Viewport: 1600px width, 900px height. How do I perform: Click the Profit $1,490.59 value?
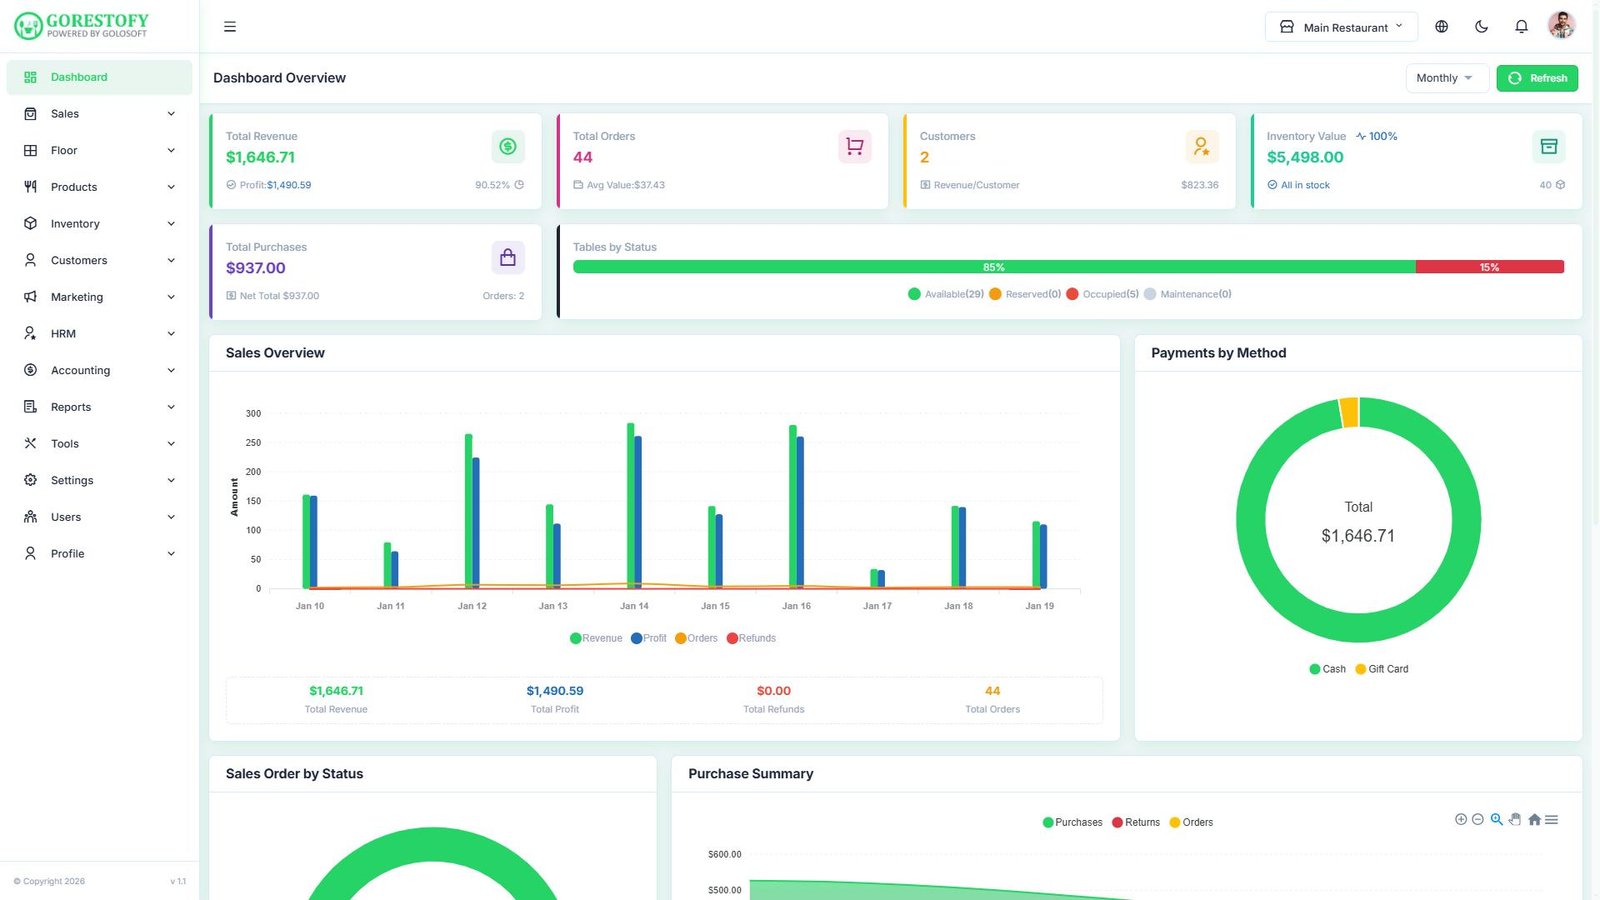point(289,185)
